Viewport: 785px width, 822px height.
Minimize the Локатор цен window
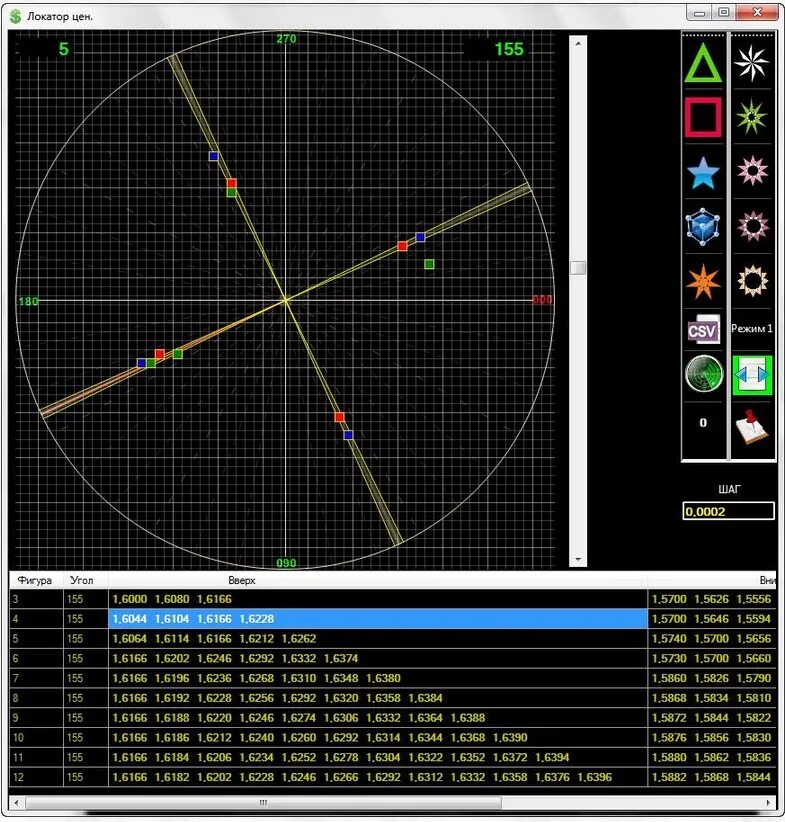[700, 13]
